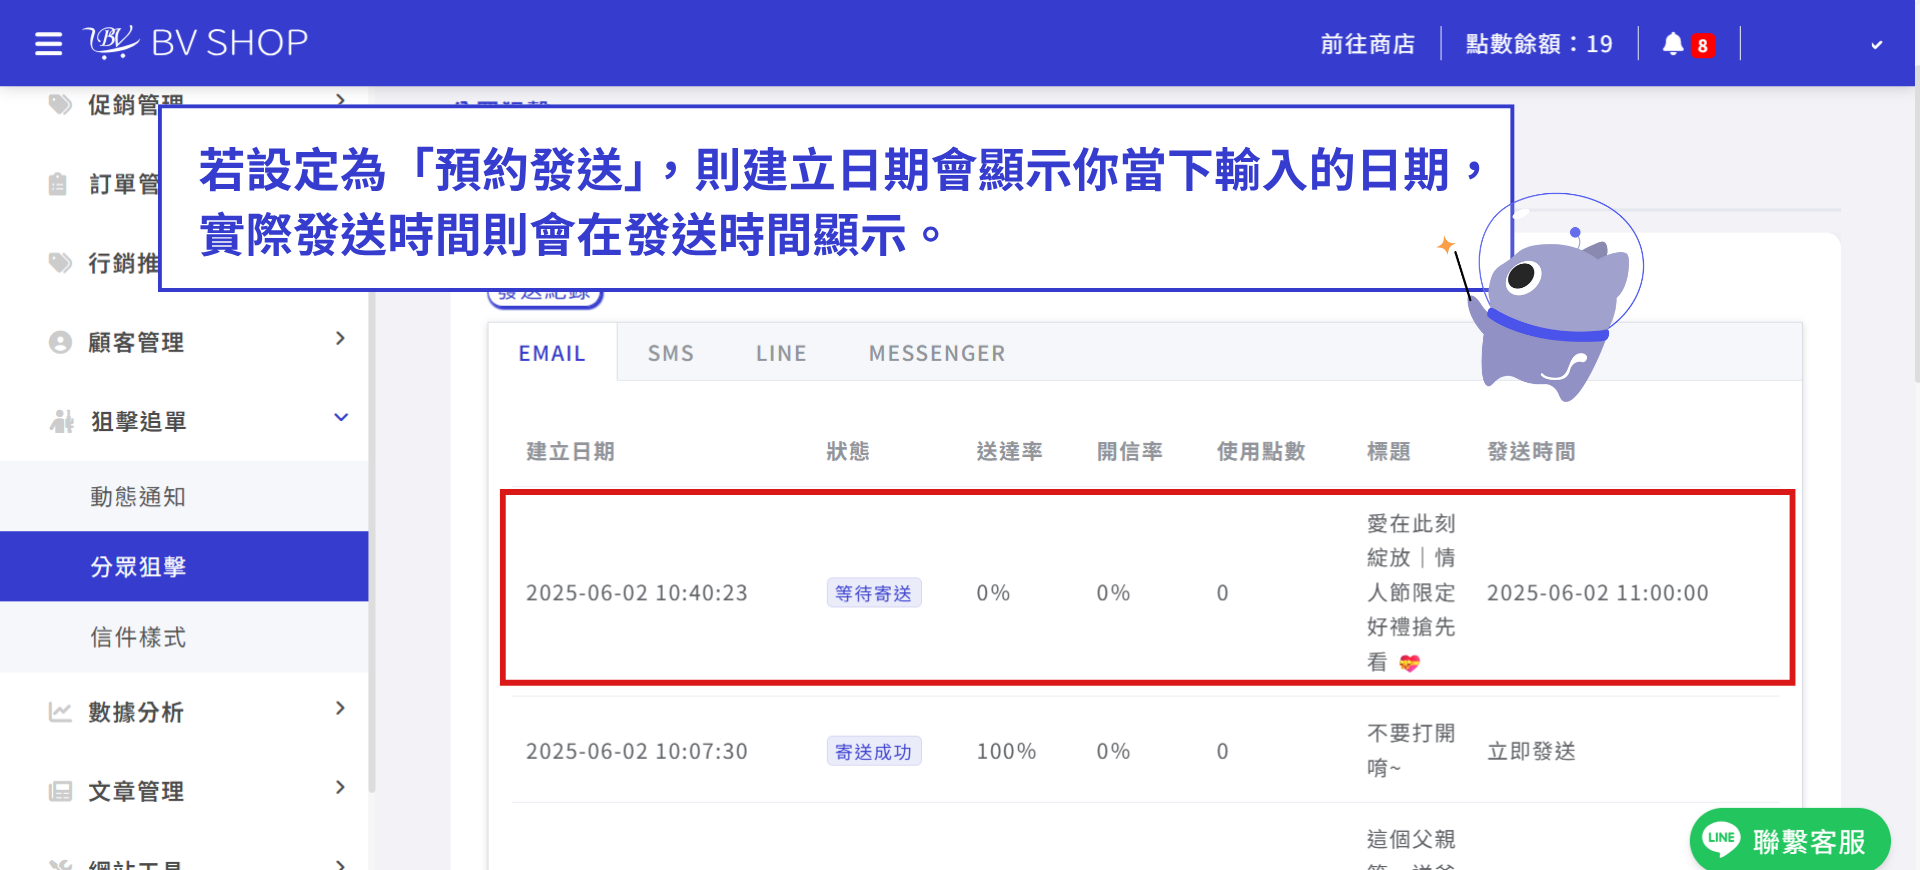Open 信件樣式 submenu item
The image size is (1920, 870).
184,637
